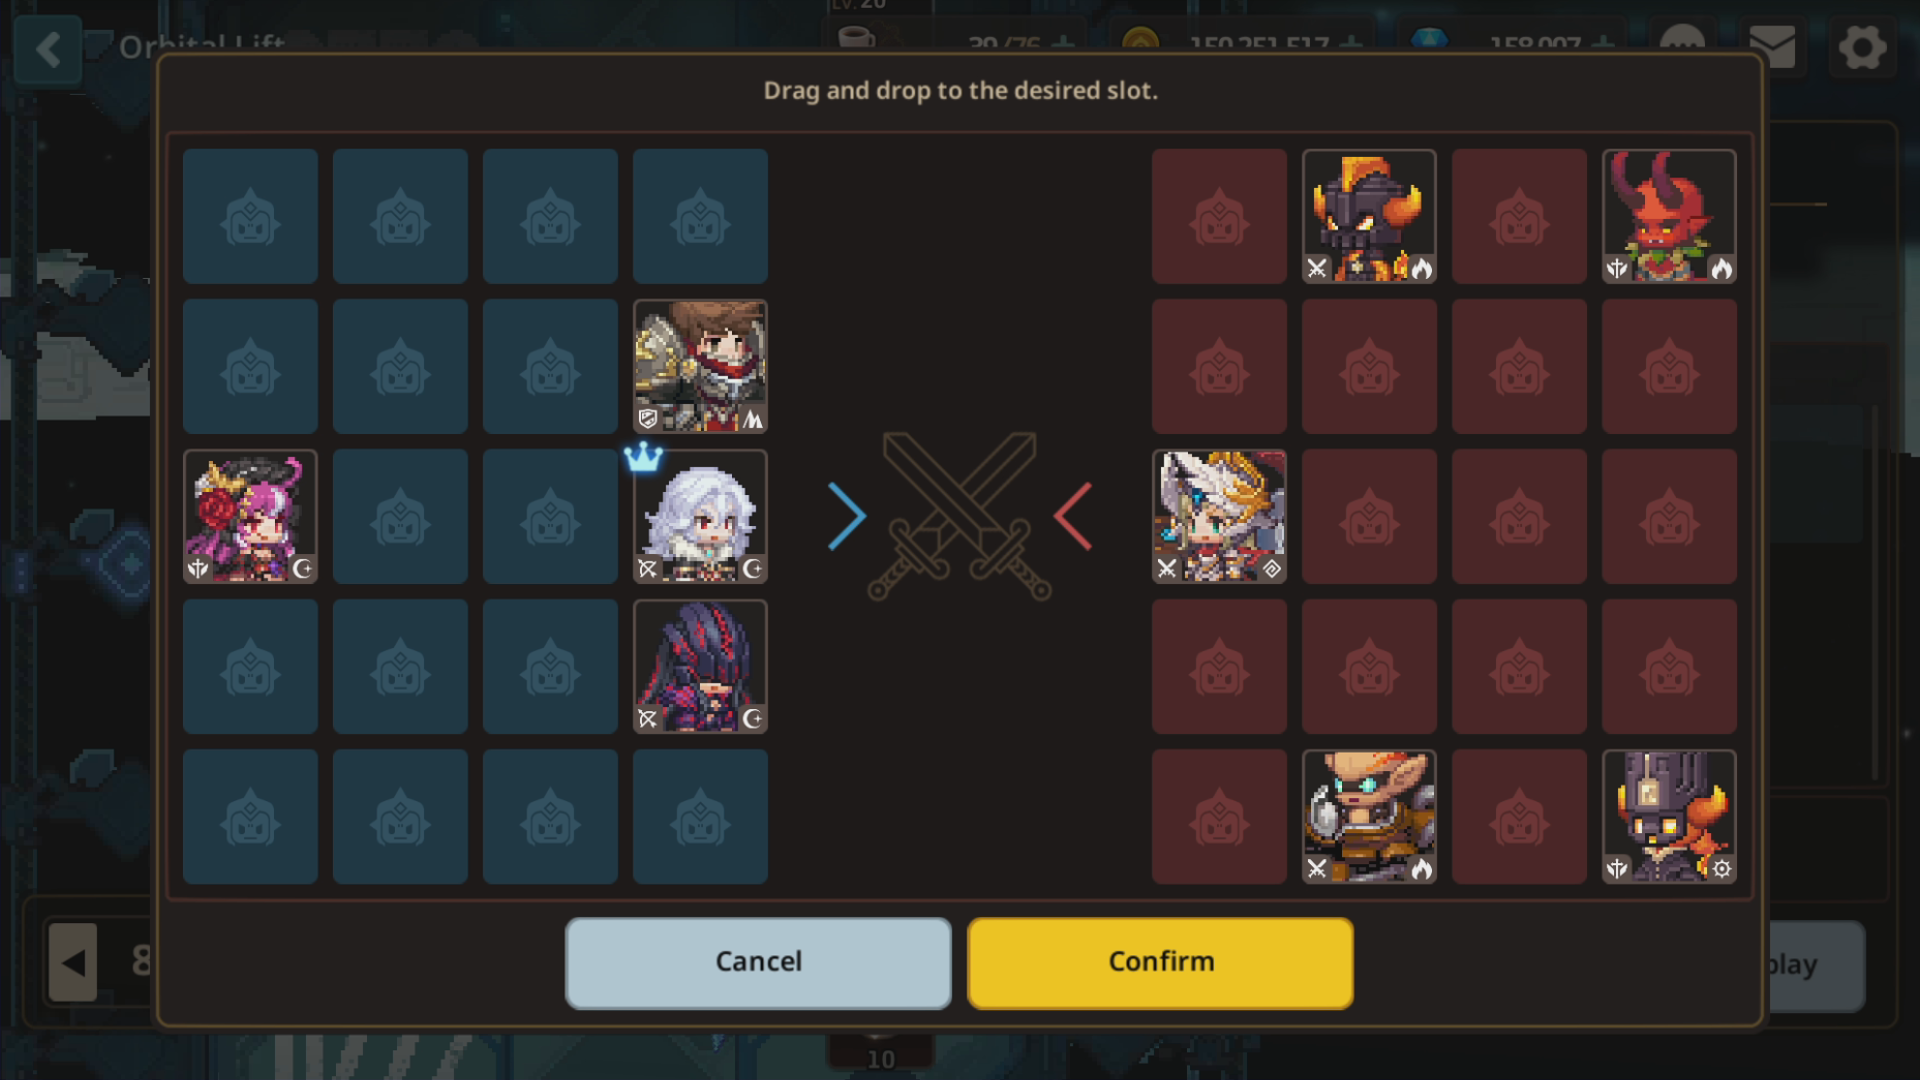Viewport: 1920px width, 1080px height.
Task: Select the dark hooded hero with red streaks
Action: (x=700, y=666)
